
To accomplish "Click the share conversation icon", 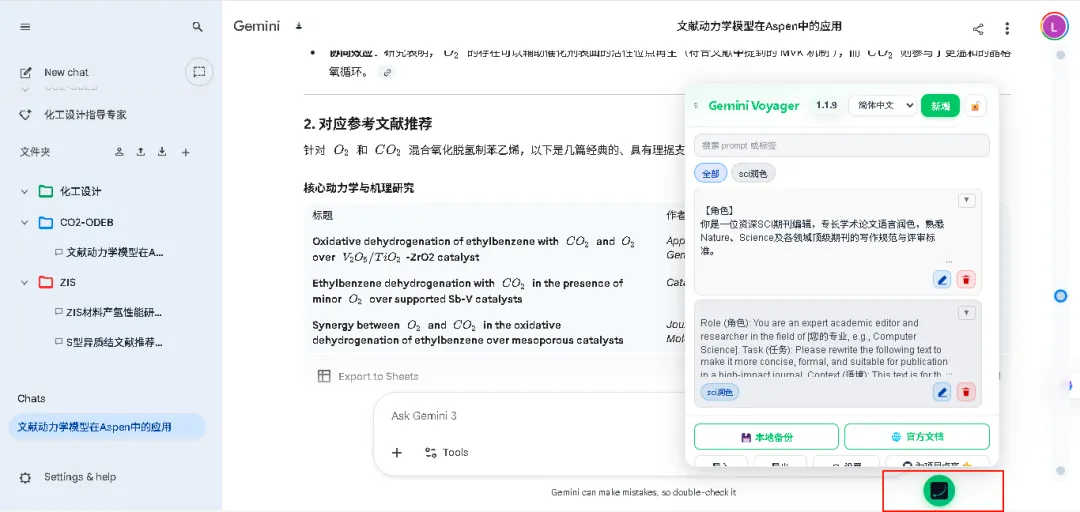I will (x=978, y=29).
